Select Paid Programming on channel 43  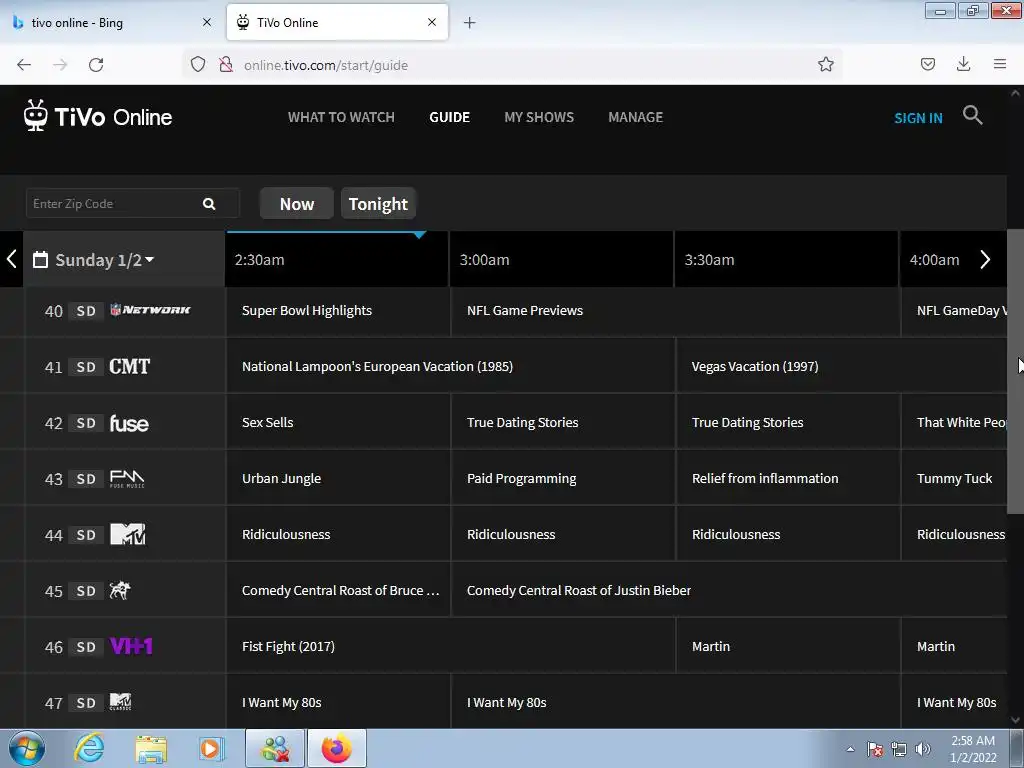coord(563,479)
